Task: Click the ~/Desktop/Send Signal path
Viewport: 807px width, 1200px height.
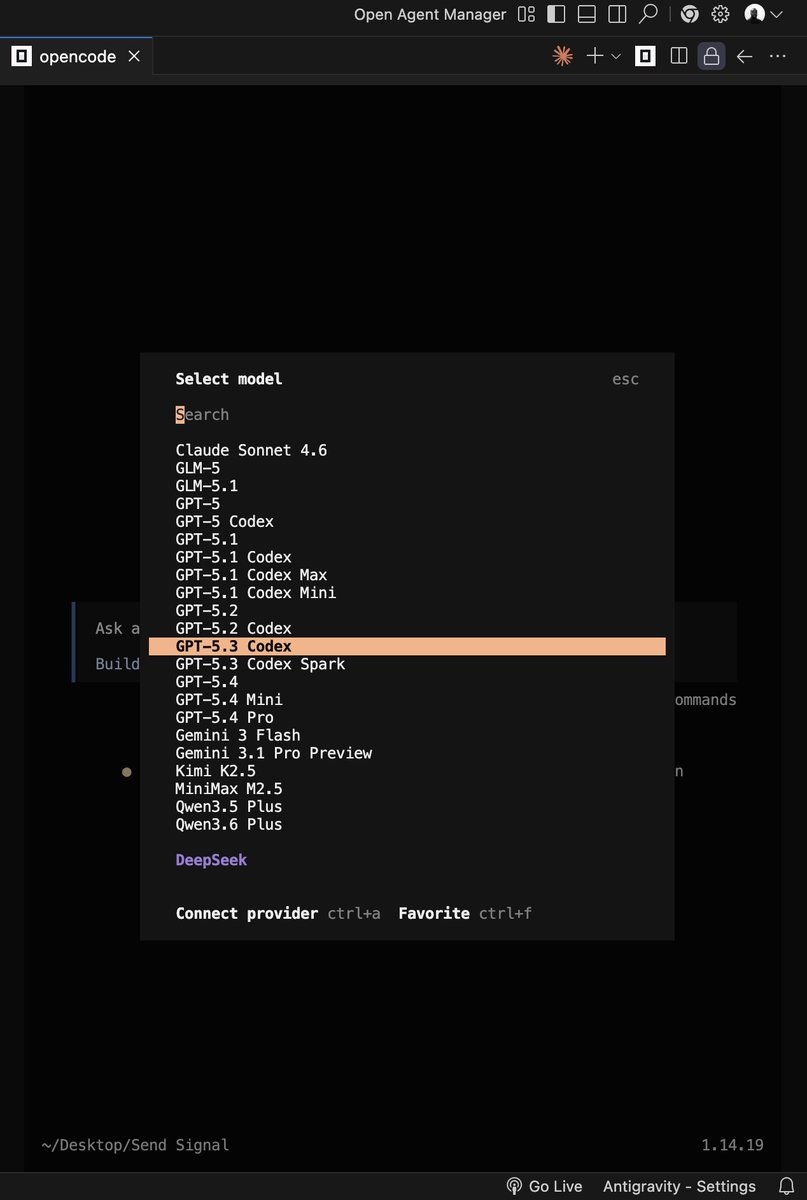Action: point(135,1145)
